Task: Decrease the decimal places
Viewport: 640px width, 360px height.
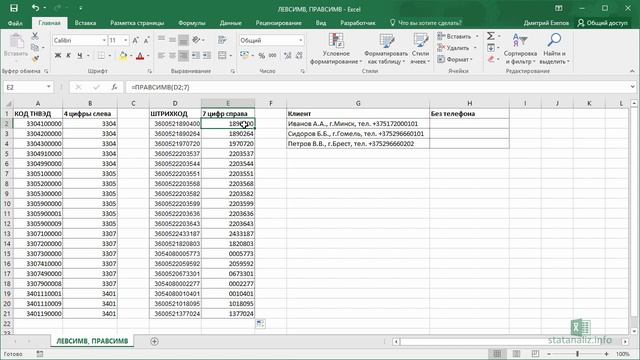Action: pyautogui.click(x=299, y=56)
